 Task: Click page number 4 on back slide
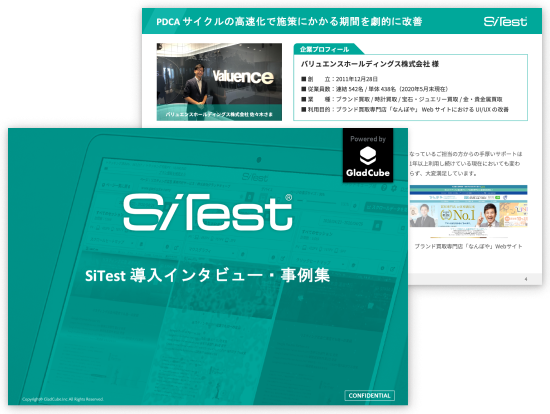526,279
